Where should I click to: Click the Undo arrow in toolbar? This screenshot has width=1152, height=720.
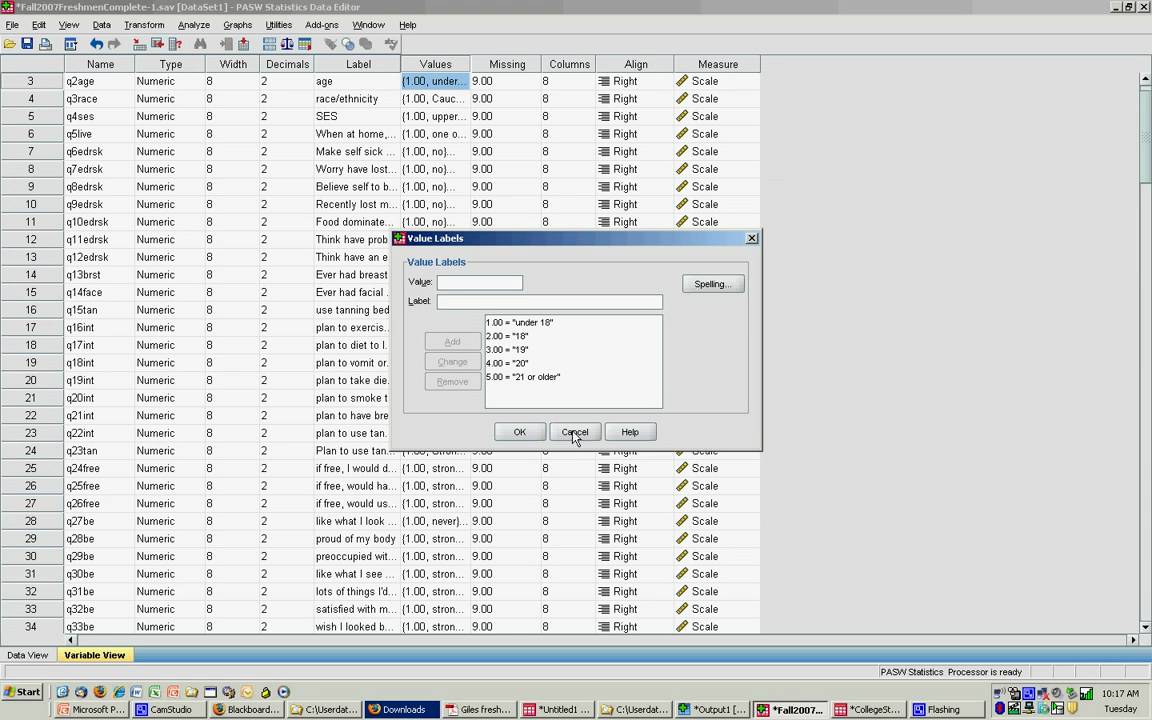click(96, 44)
